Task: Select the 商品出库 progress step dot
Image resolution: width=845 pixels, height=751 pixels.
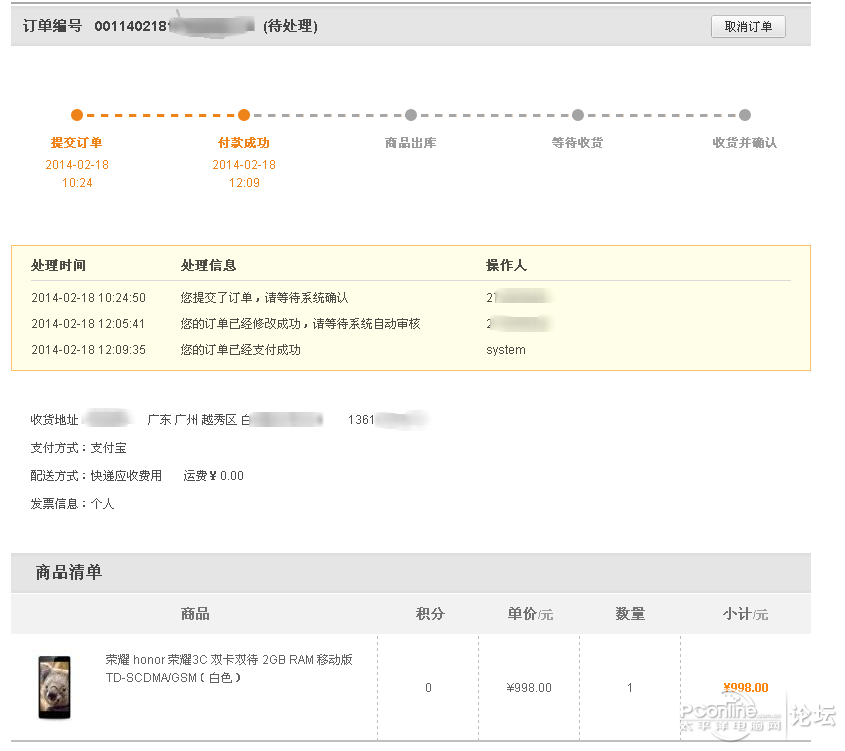Action: click(x=411, y=115)
